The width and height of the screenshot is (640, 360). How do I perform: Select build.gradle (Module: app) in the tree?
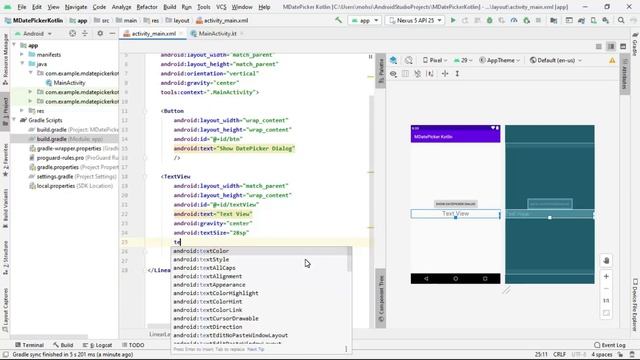tap(64, 139)
